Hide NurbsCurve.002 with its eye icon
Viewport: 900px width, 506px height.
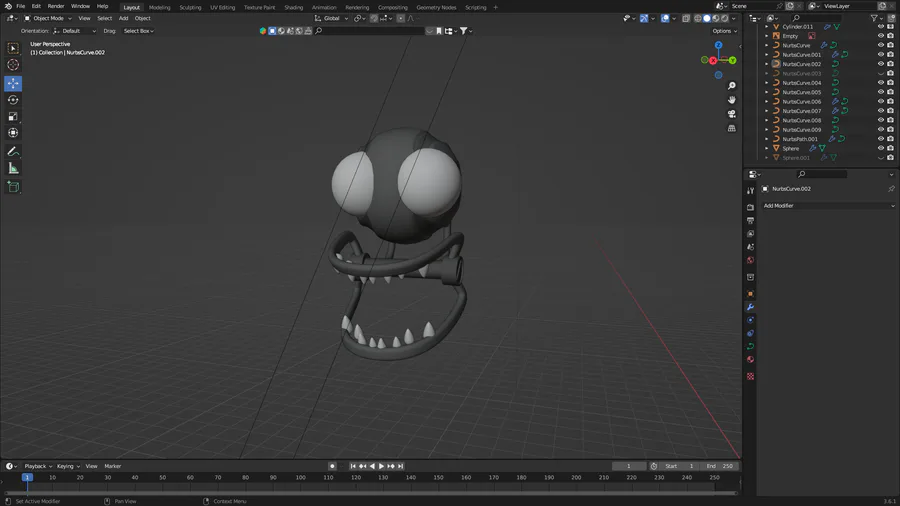880,64
